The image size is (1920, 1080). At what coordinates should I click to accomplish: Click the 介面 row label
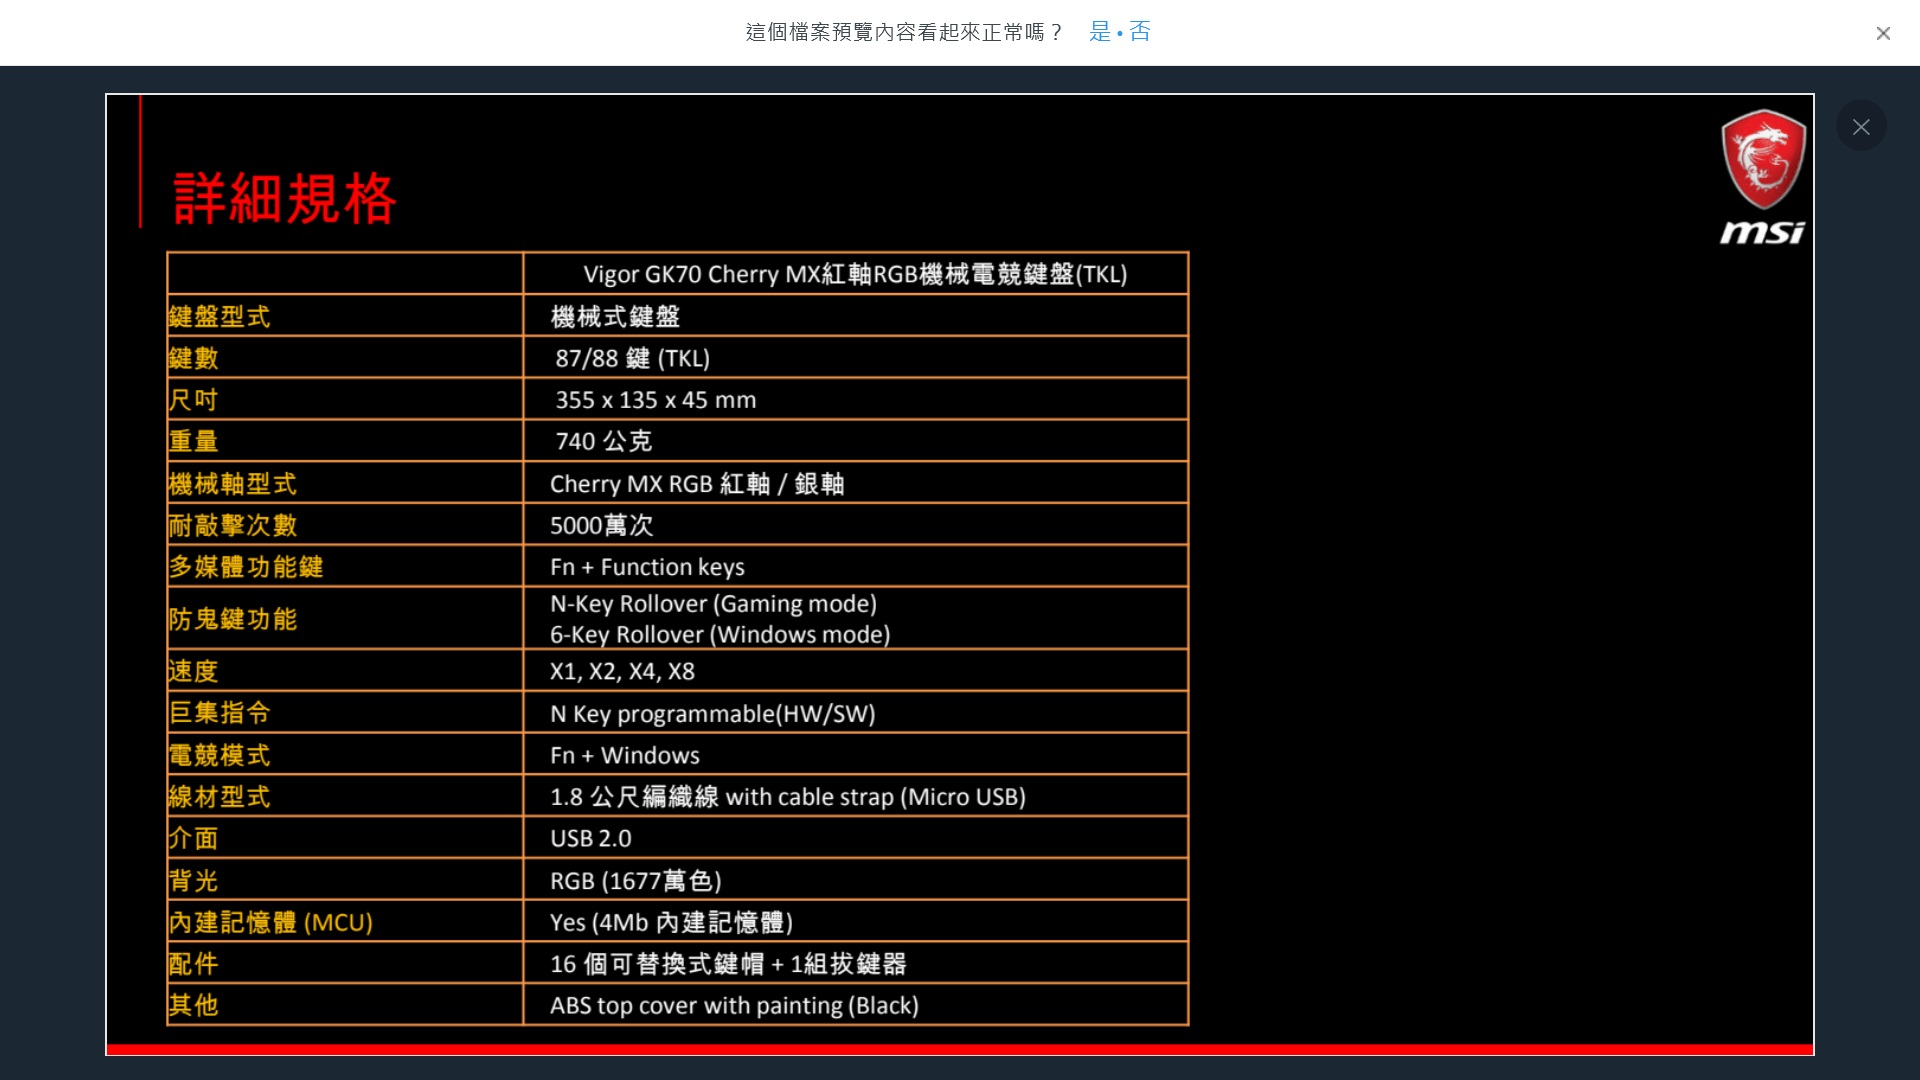tap(193, 838)
